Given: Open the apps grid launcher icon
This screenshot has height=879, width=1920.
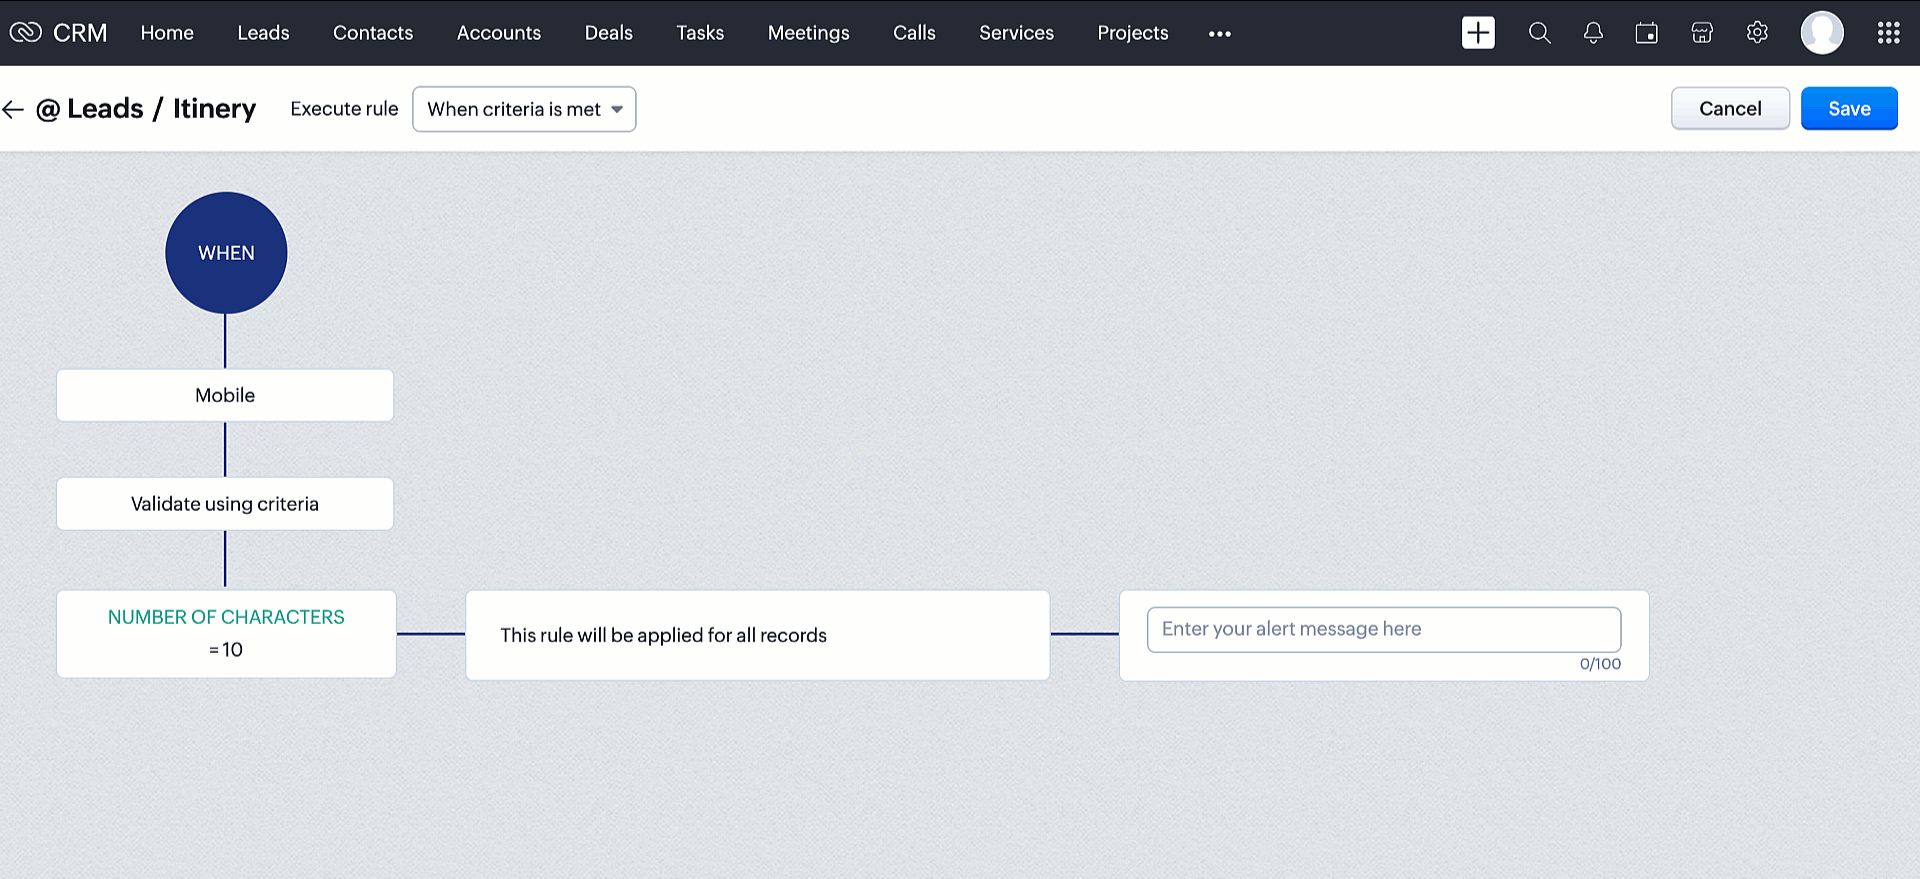Looking at the screenshot, I should click(1888, 33).
